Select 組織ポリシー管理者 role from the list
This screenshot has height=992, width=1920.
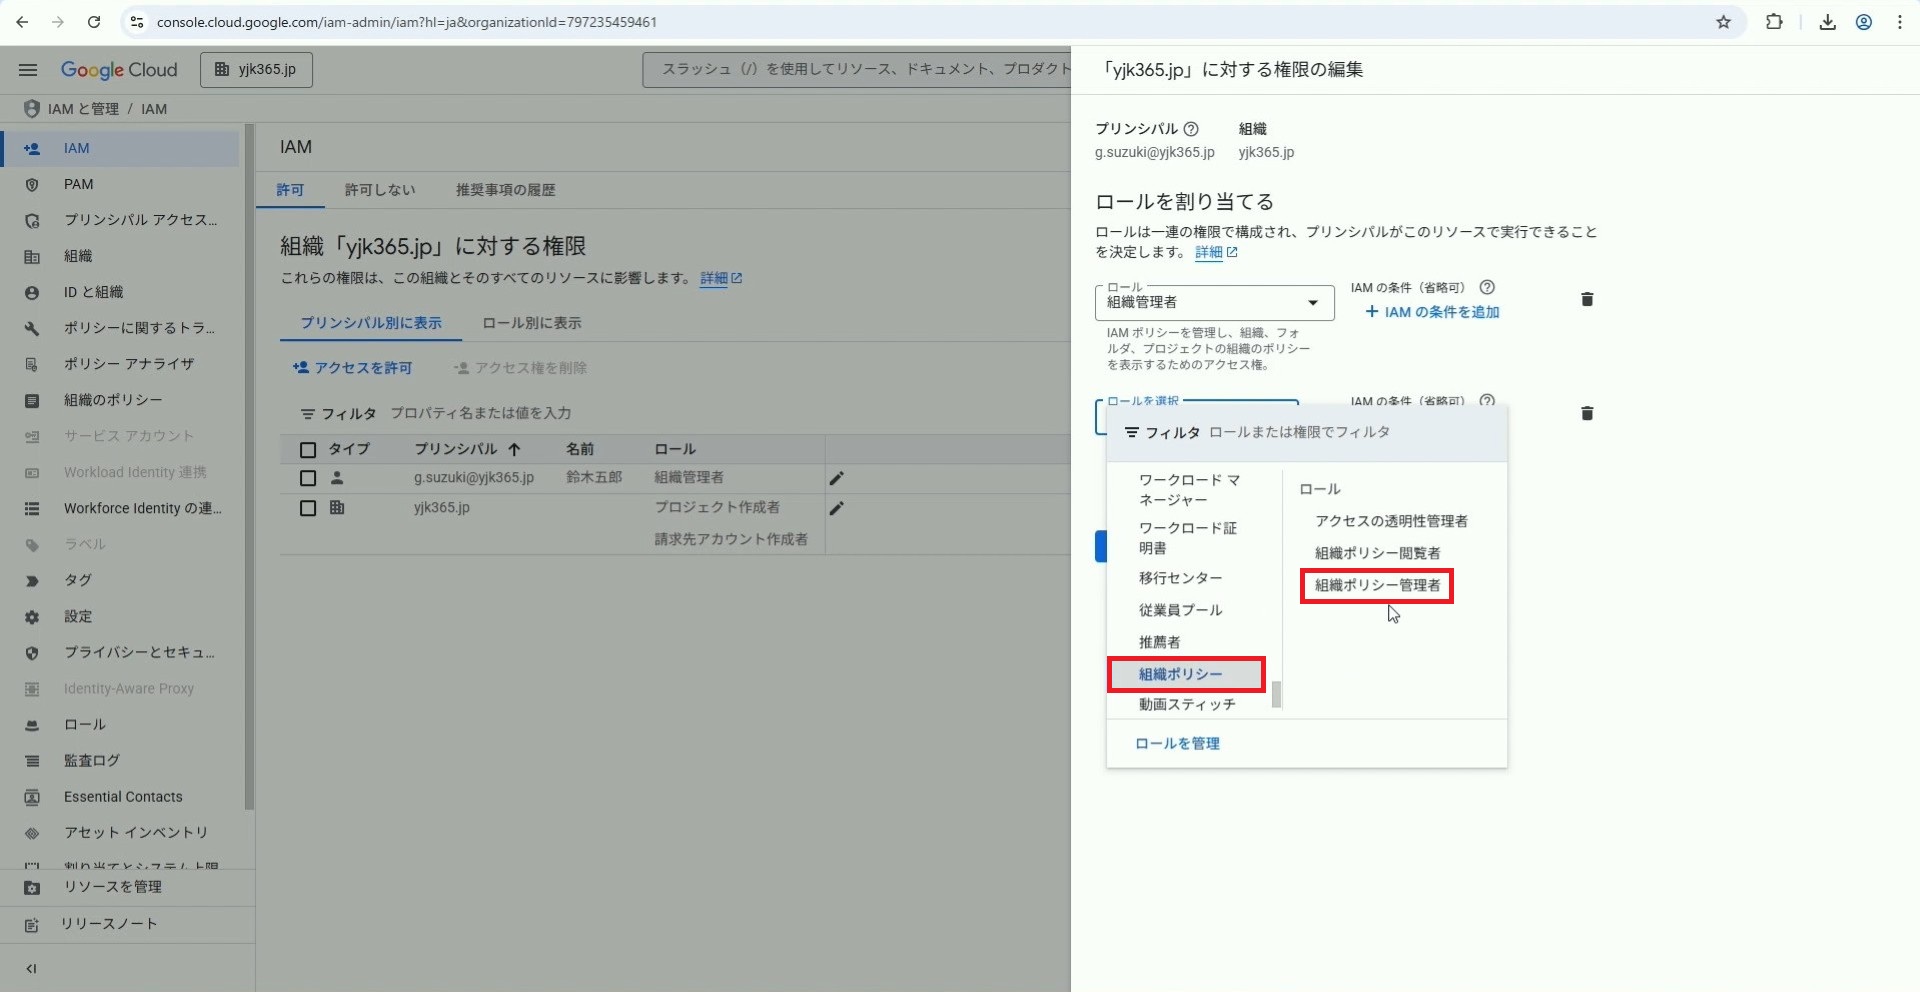pos(1377,585)
